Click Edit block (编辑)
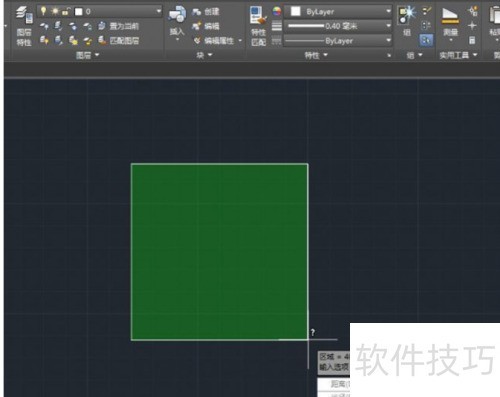500x397 pixels. point(206,26)
